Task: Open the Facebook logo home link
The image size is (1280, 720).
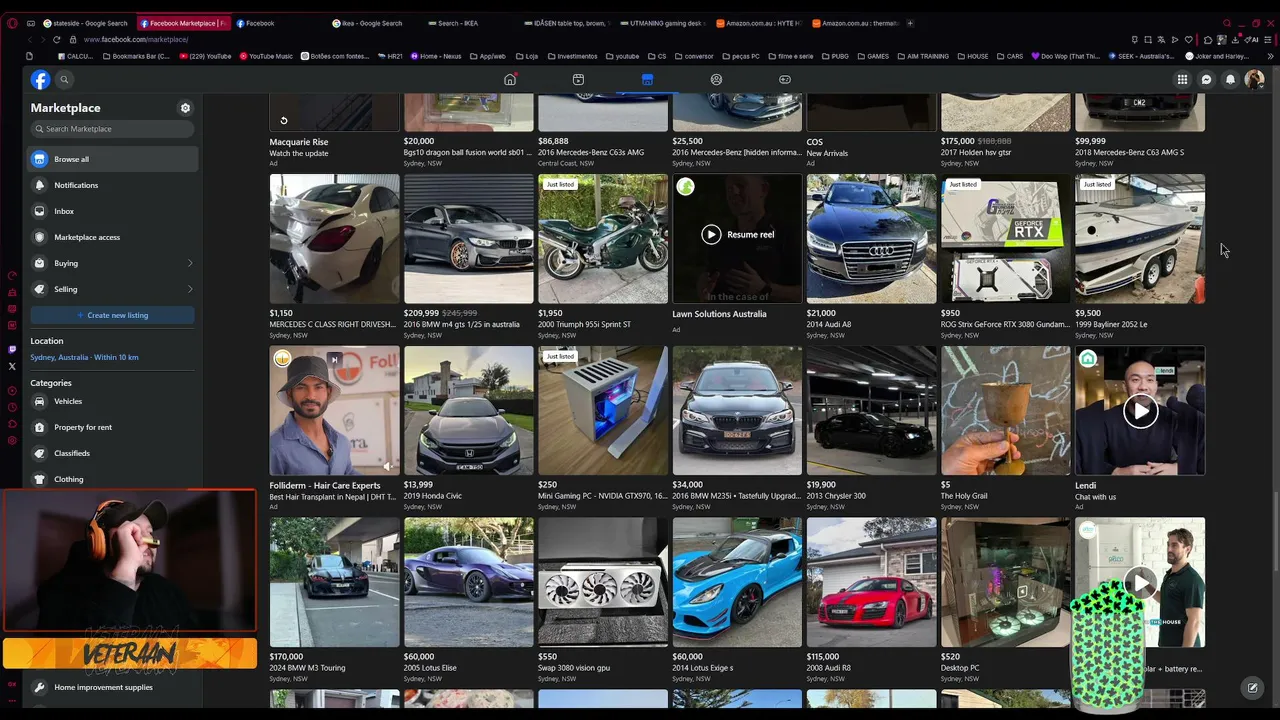Action: (x=40, y=80)
